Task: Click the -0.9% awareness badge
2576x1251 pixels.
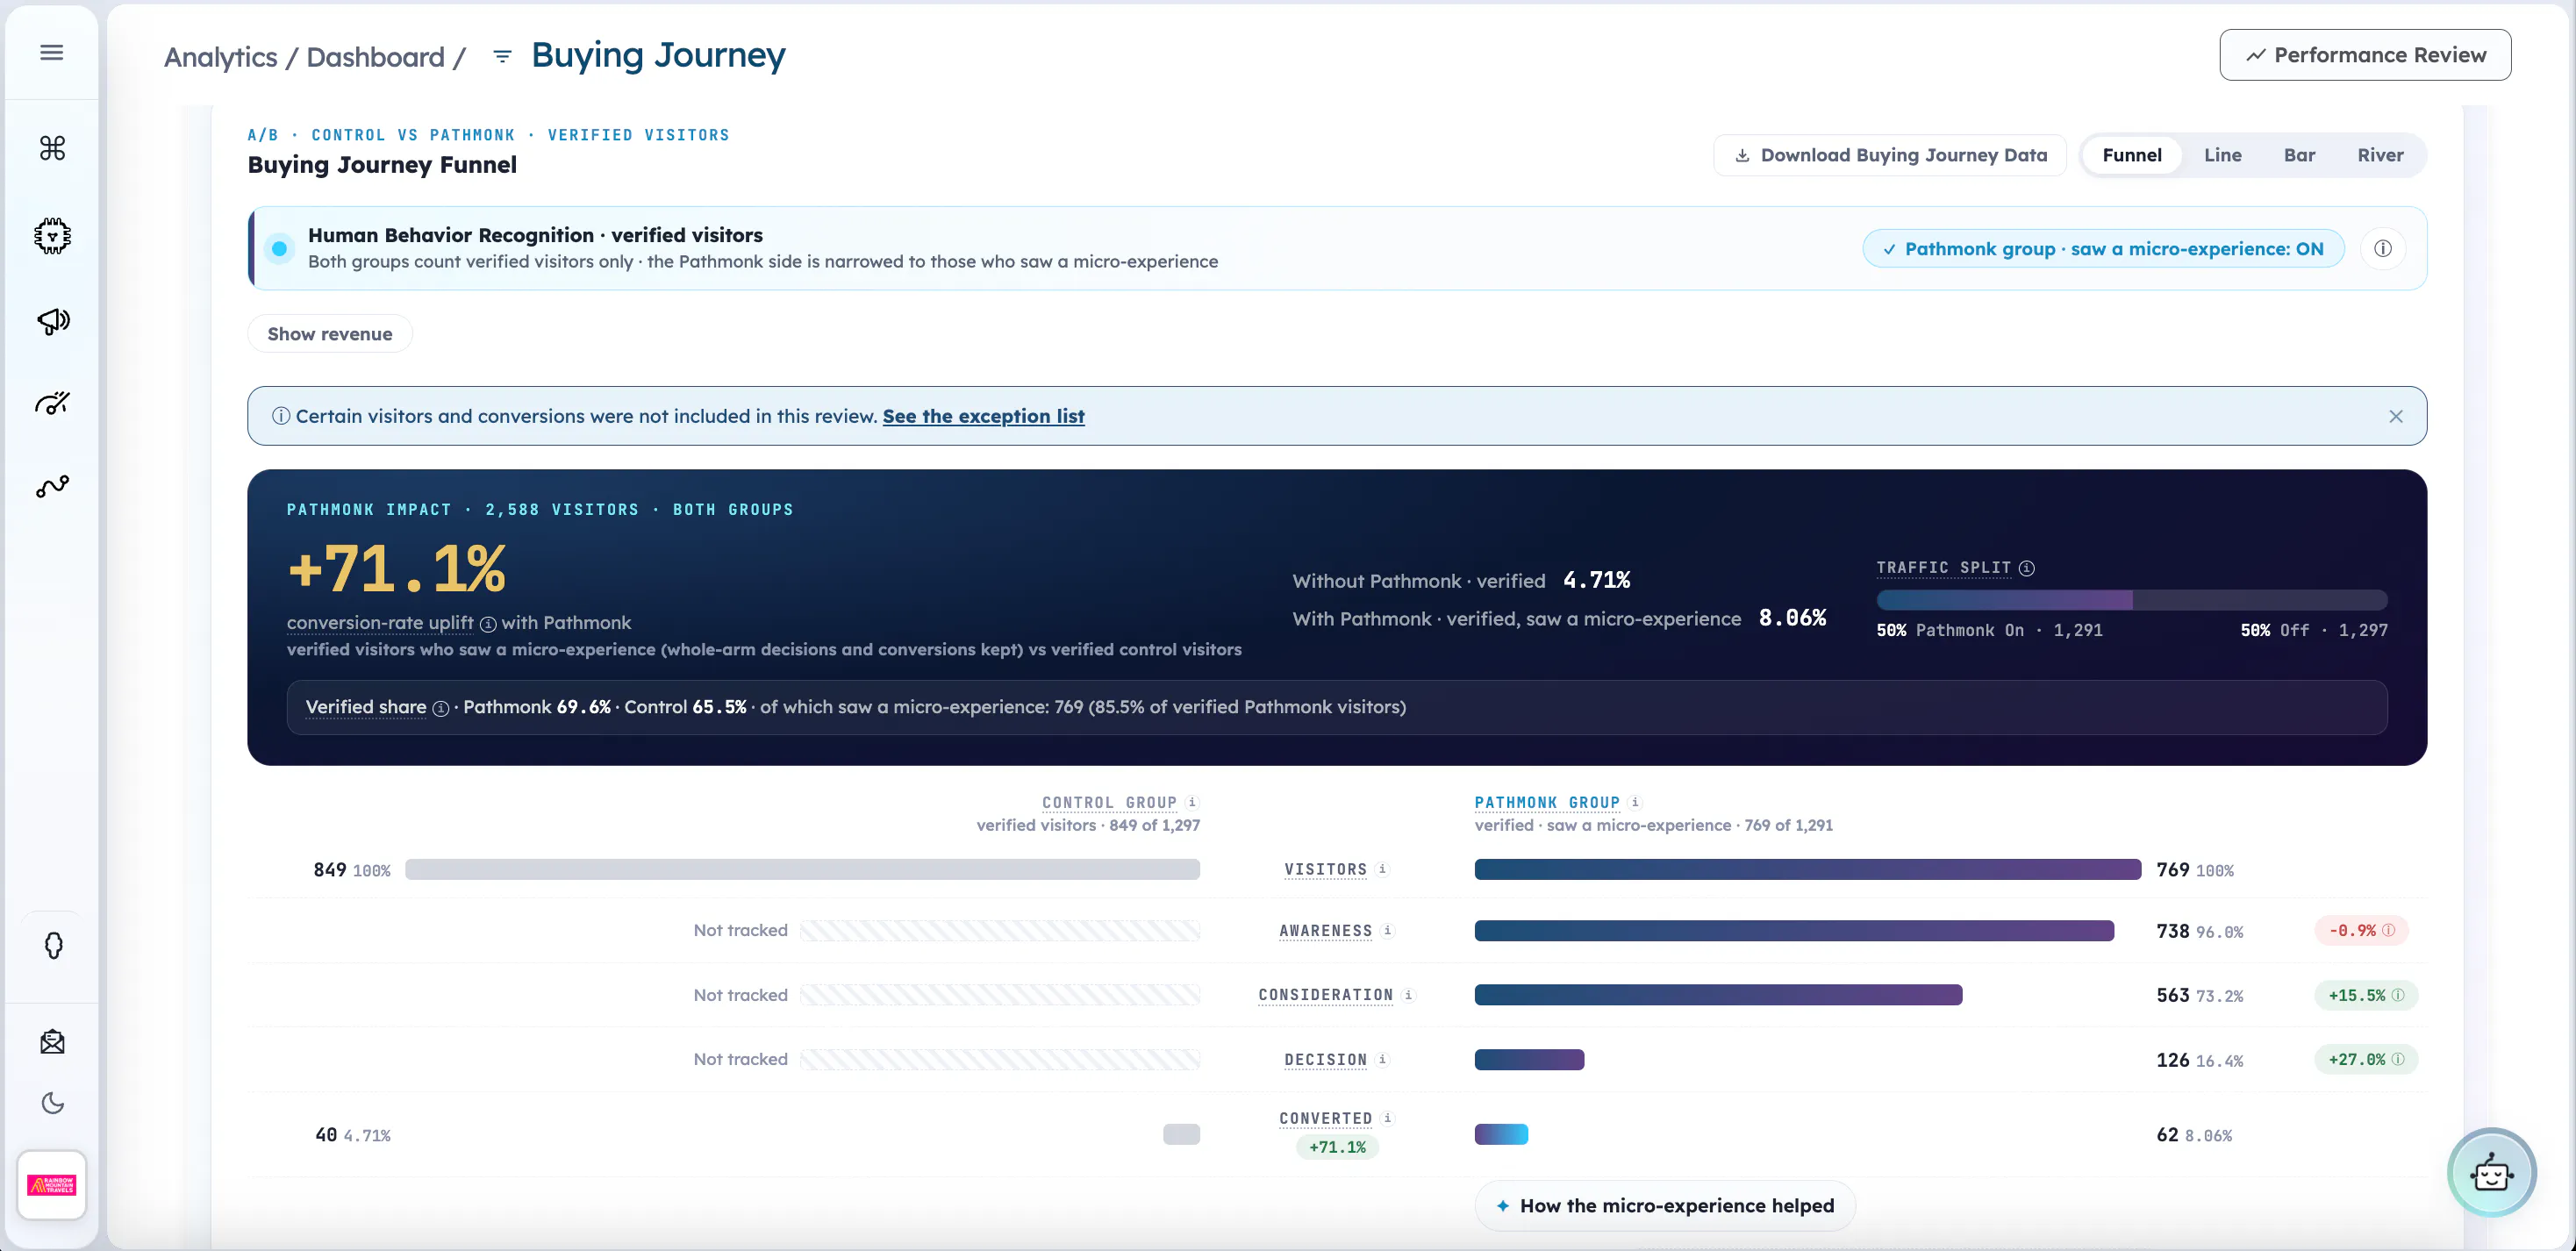Action: click(x=2361, y=930)
